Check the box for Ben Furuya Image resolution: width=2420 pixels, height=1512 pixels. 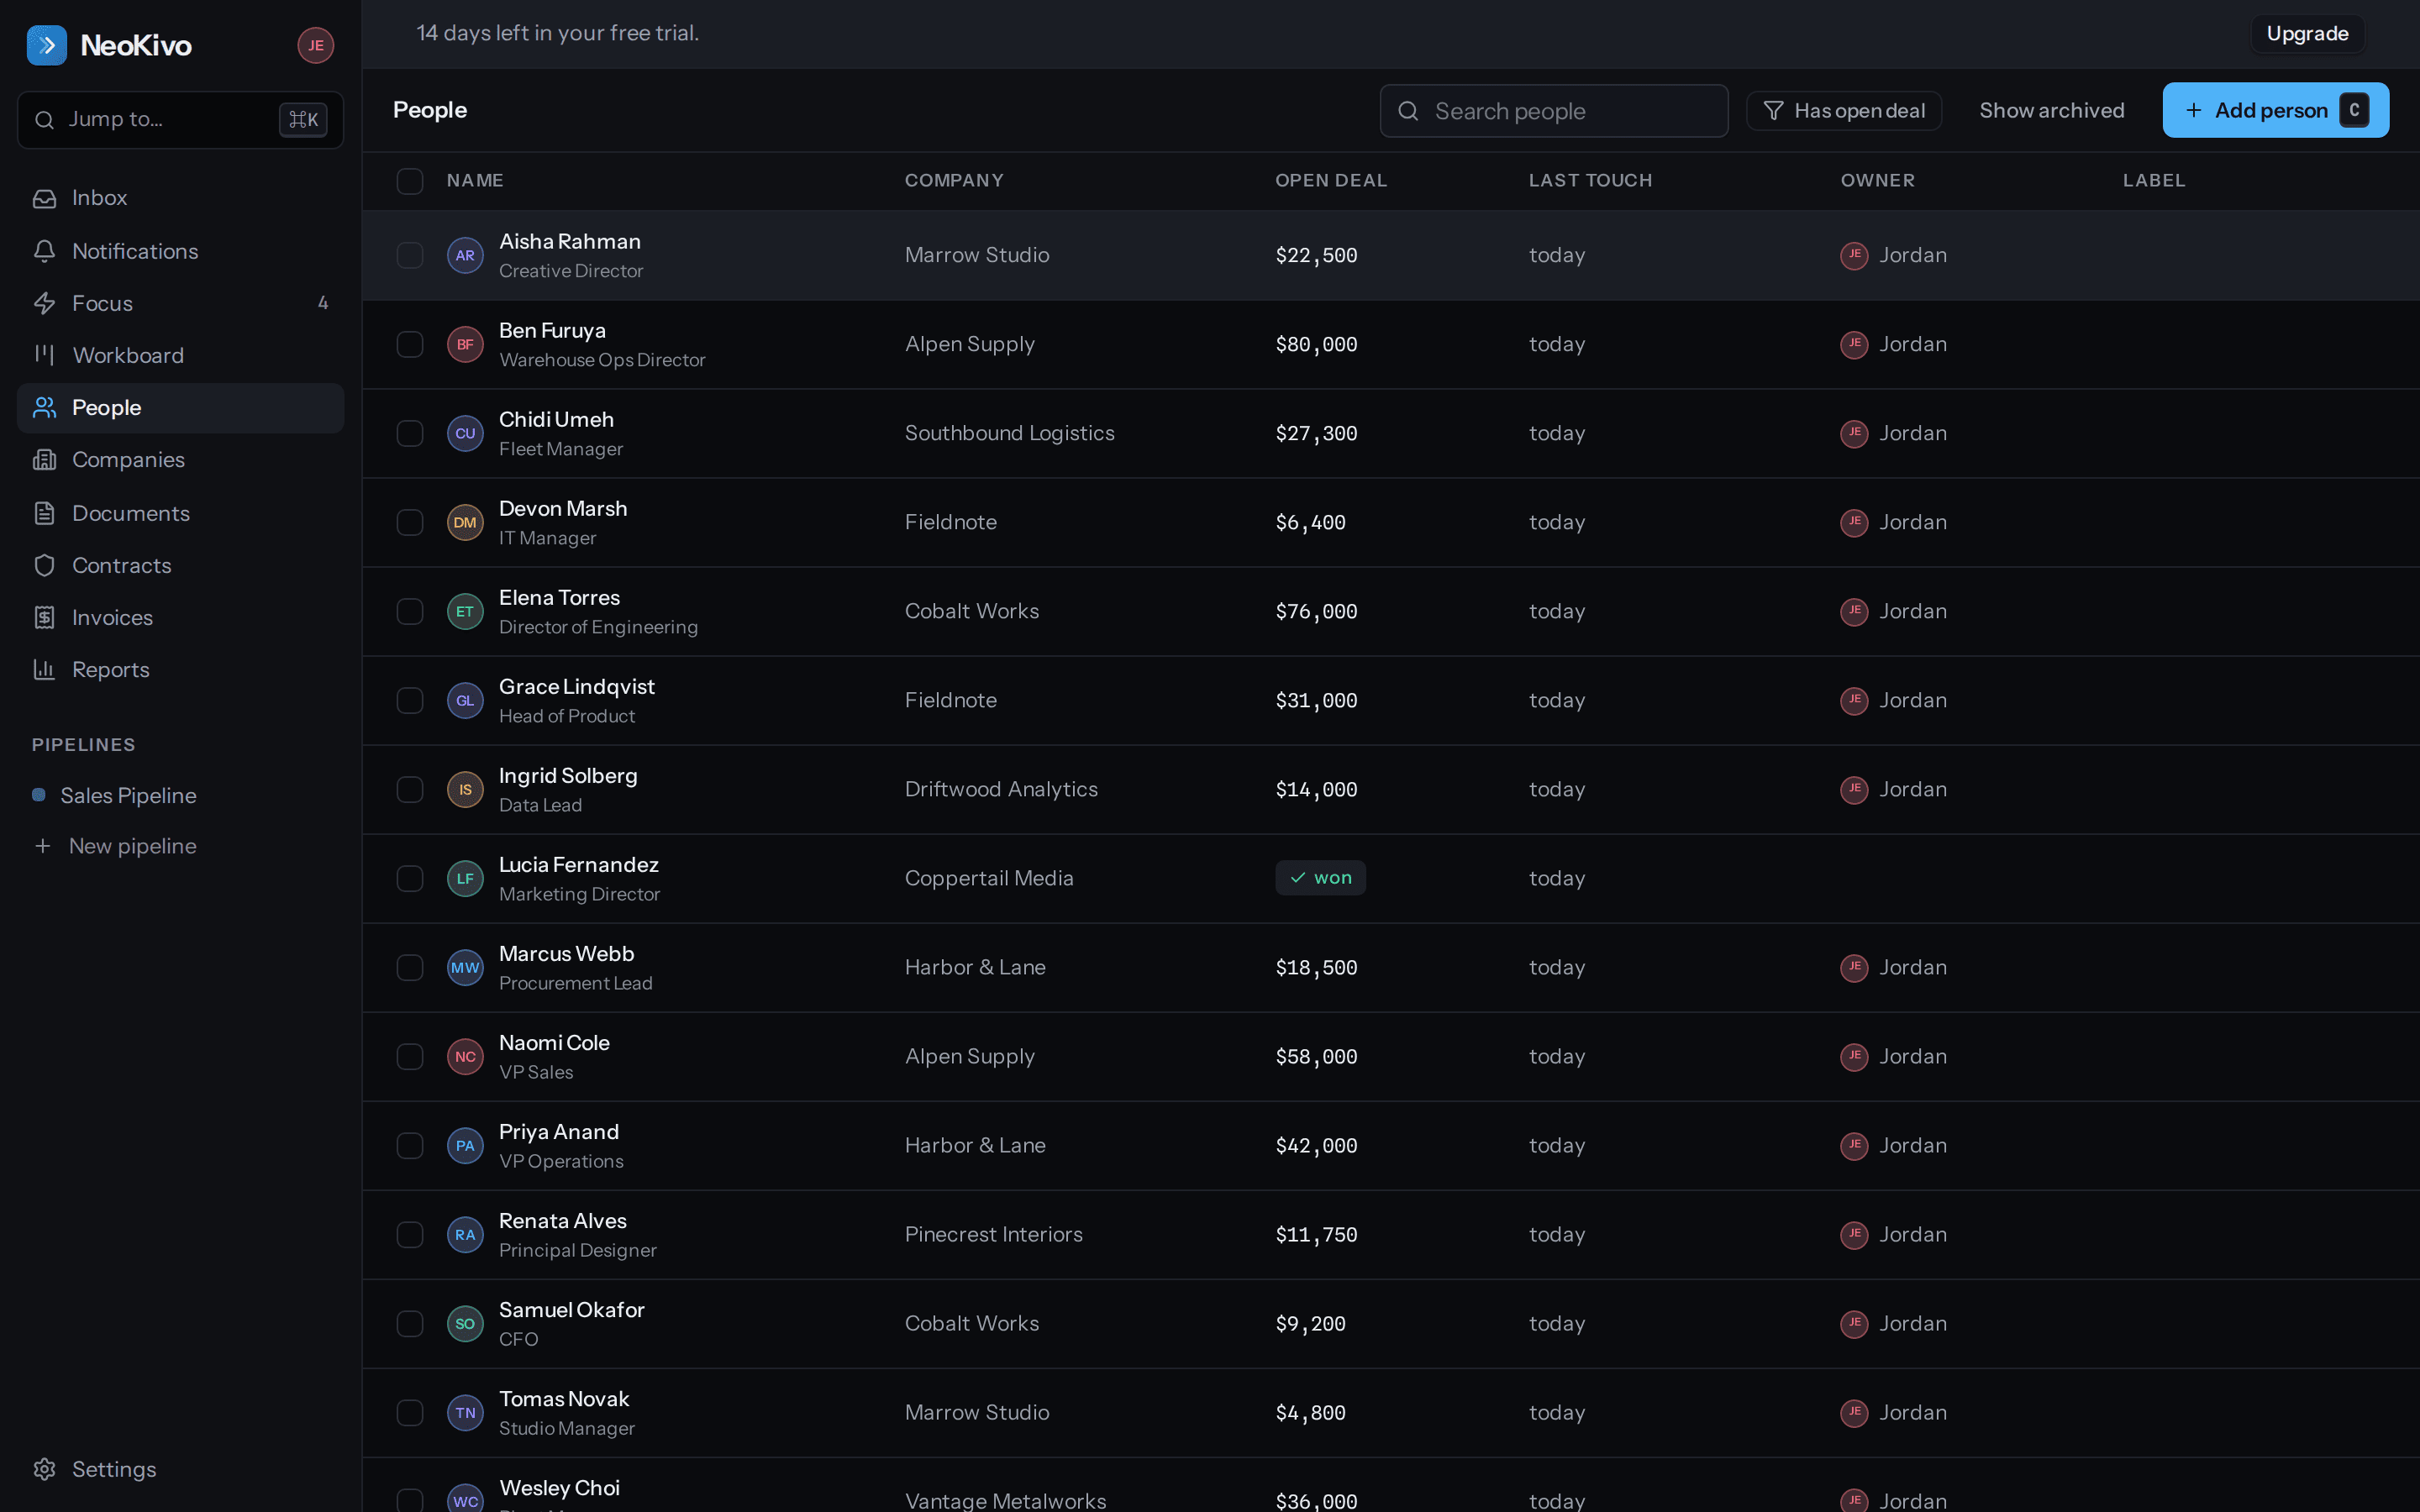pos(410,344)
